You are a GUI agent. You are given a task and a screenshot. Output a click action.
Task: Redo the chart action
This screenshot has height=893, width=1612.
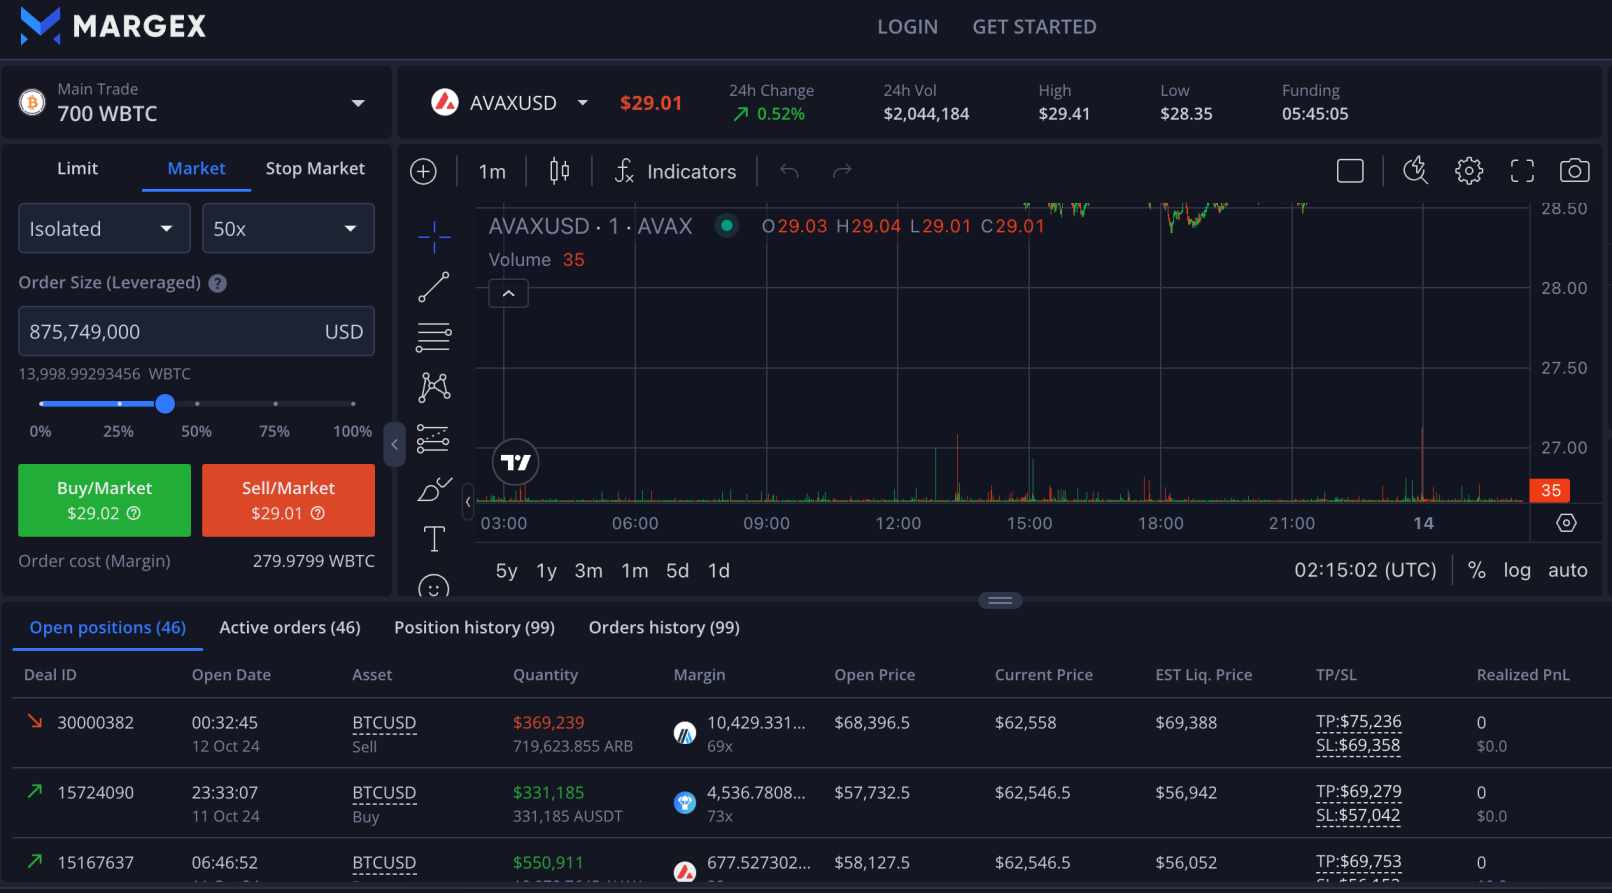[x=842, y=171]
